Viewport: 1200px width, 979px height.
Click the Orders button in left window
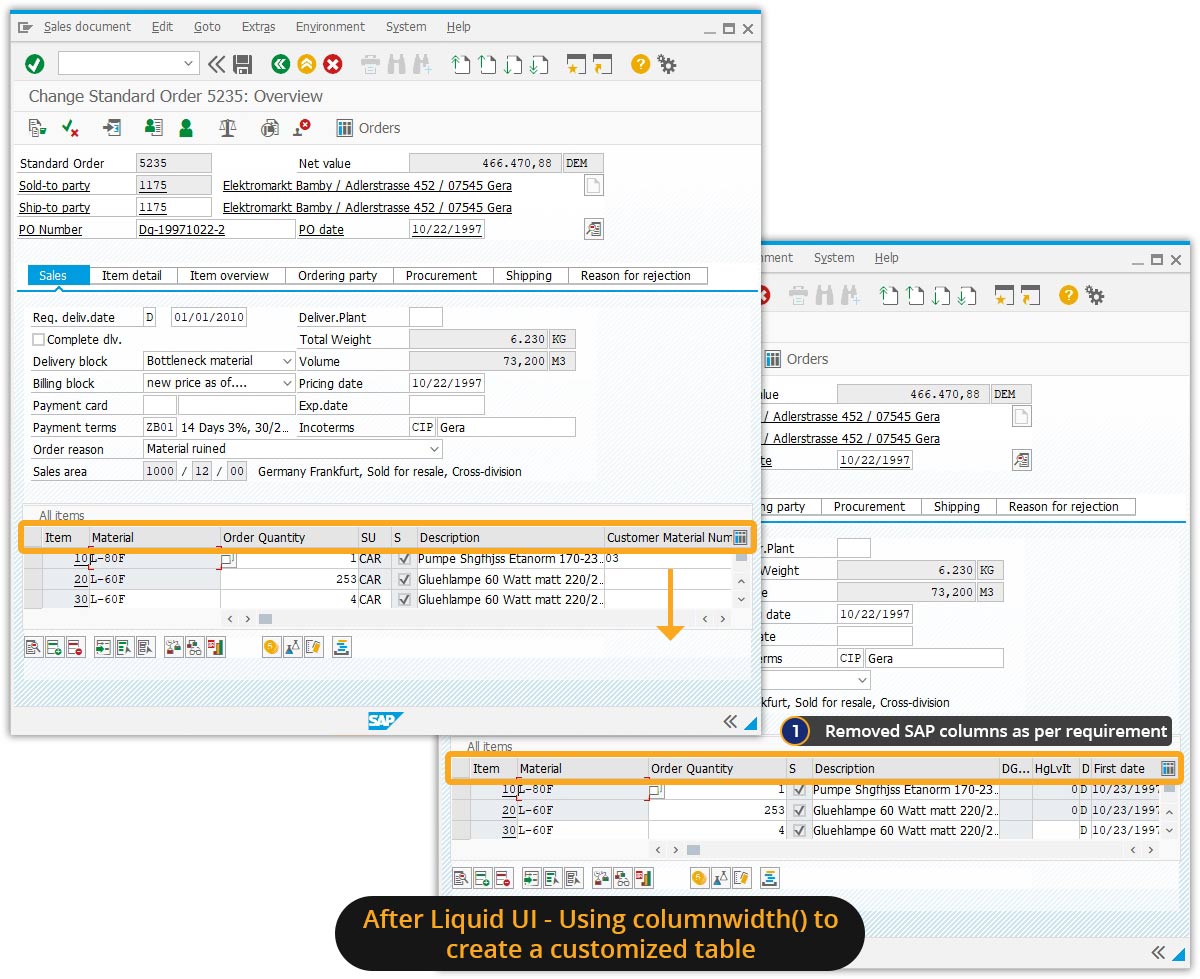coord(368,128)
